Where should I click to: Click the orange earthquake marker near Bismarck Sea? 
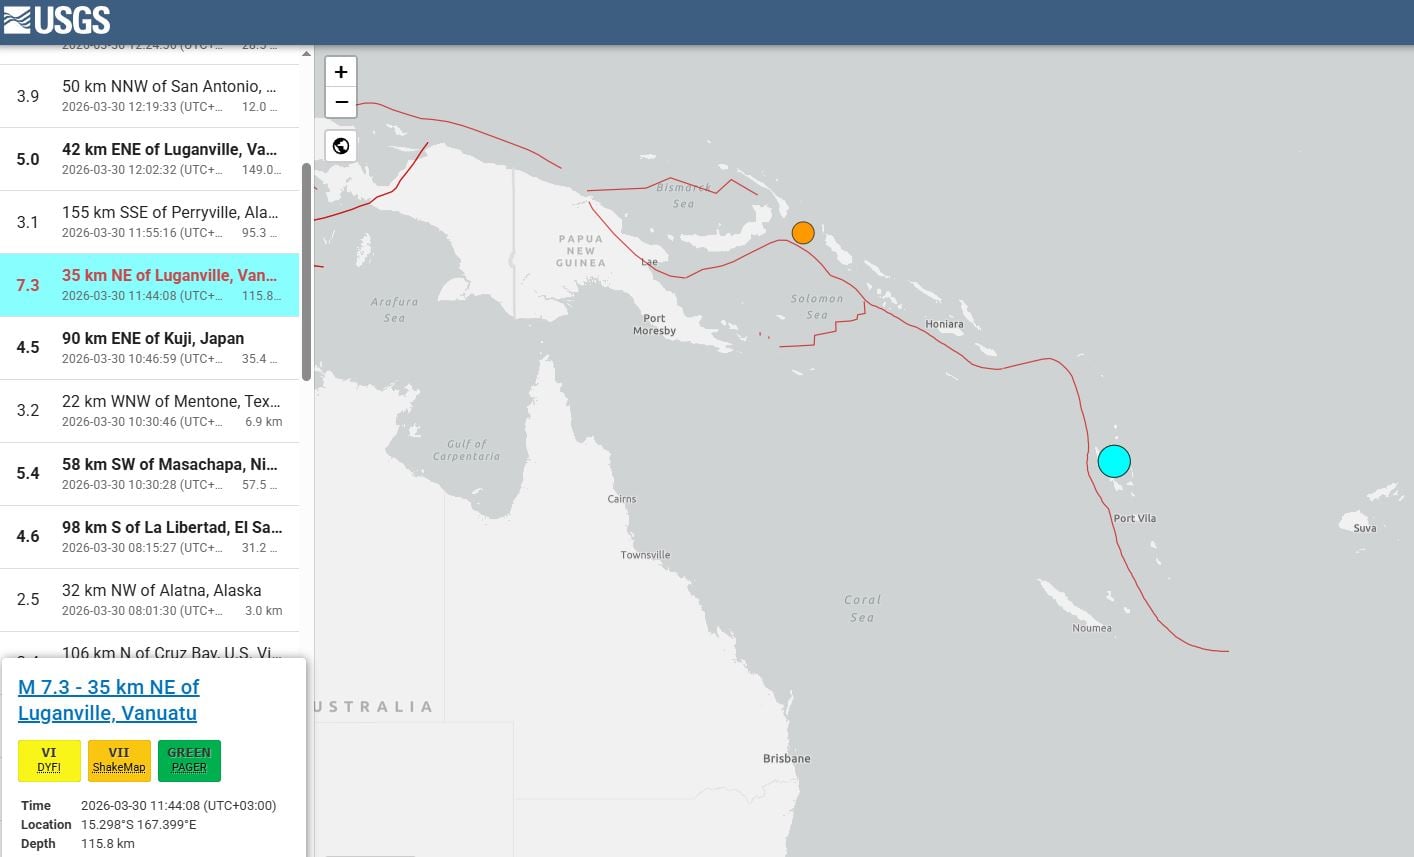(x=802, y=233)
